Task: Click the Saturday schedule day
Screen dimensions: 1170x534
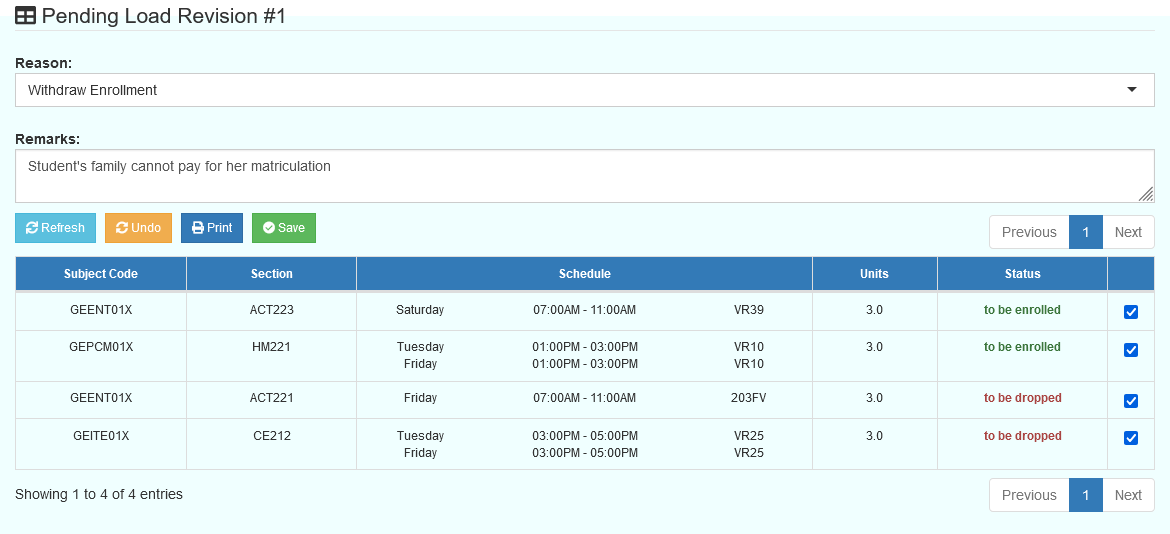Action: coord(420,310)
